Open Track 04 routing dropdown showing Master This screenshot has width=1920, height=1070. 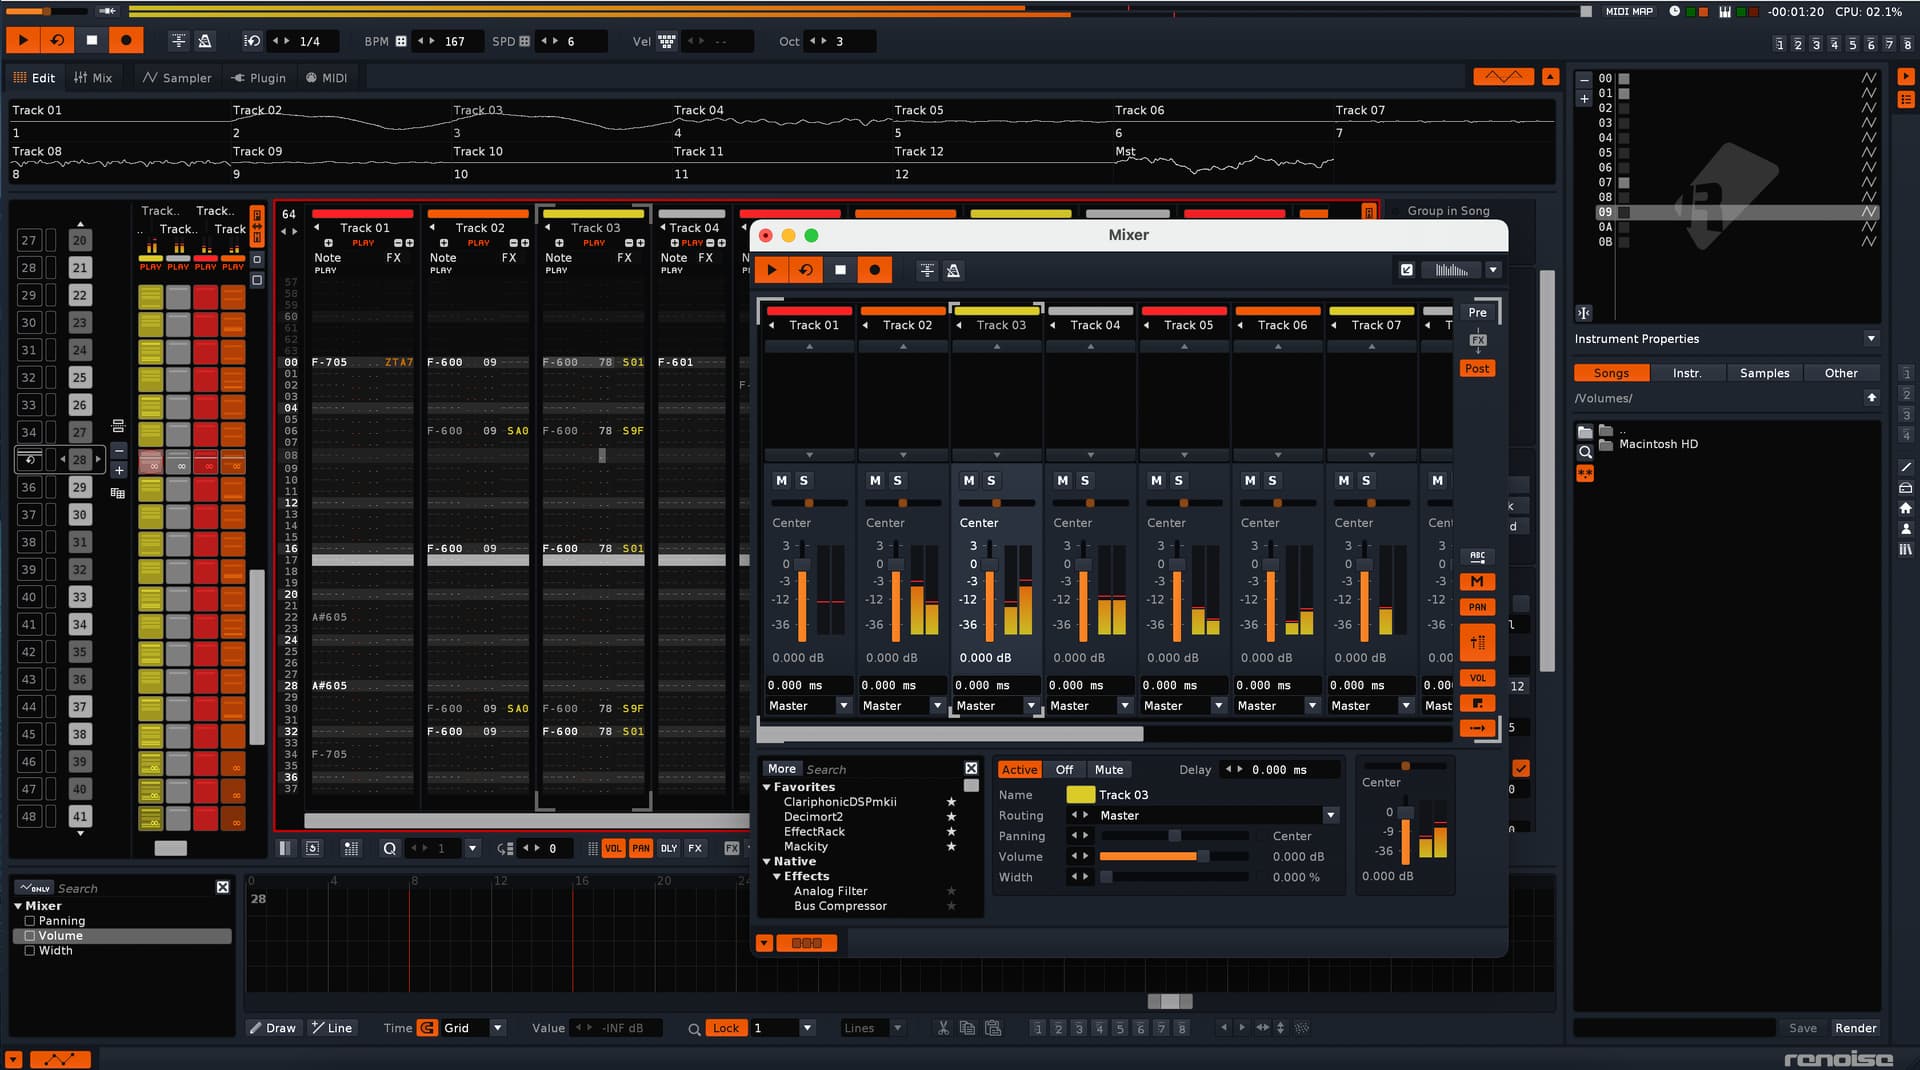pos(1089,706)
